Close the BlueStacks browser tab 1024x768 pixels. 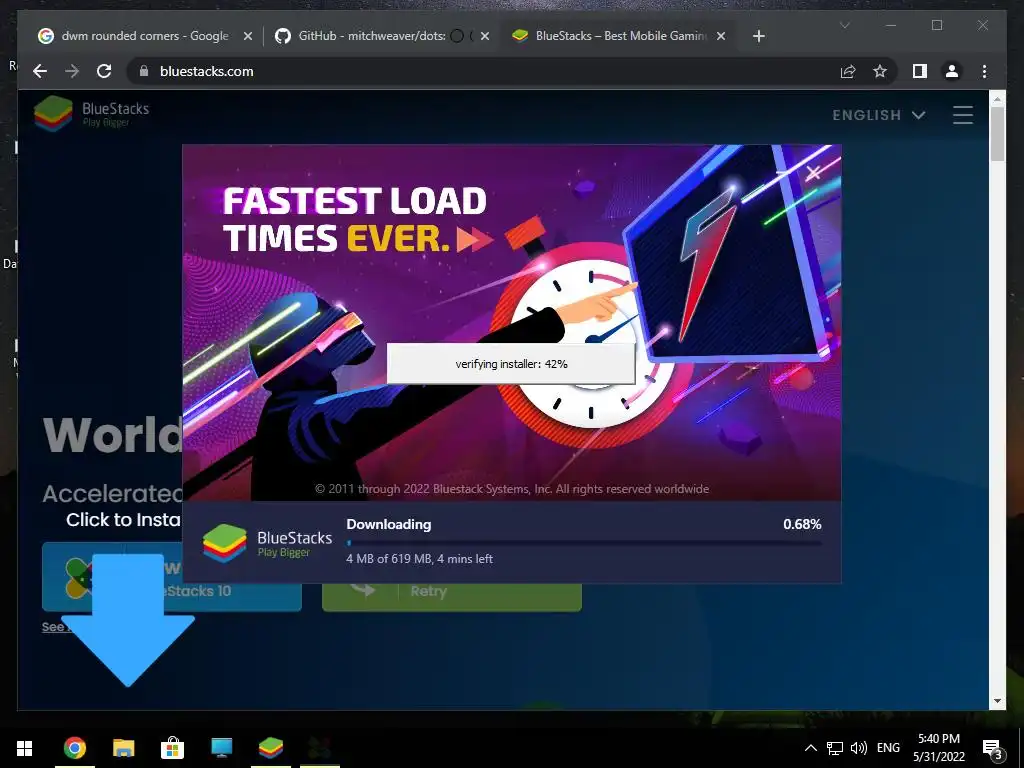[721, 36]
